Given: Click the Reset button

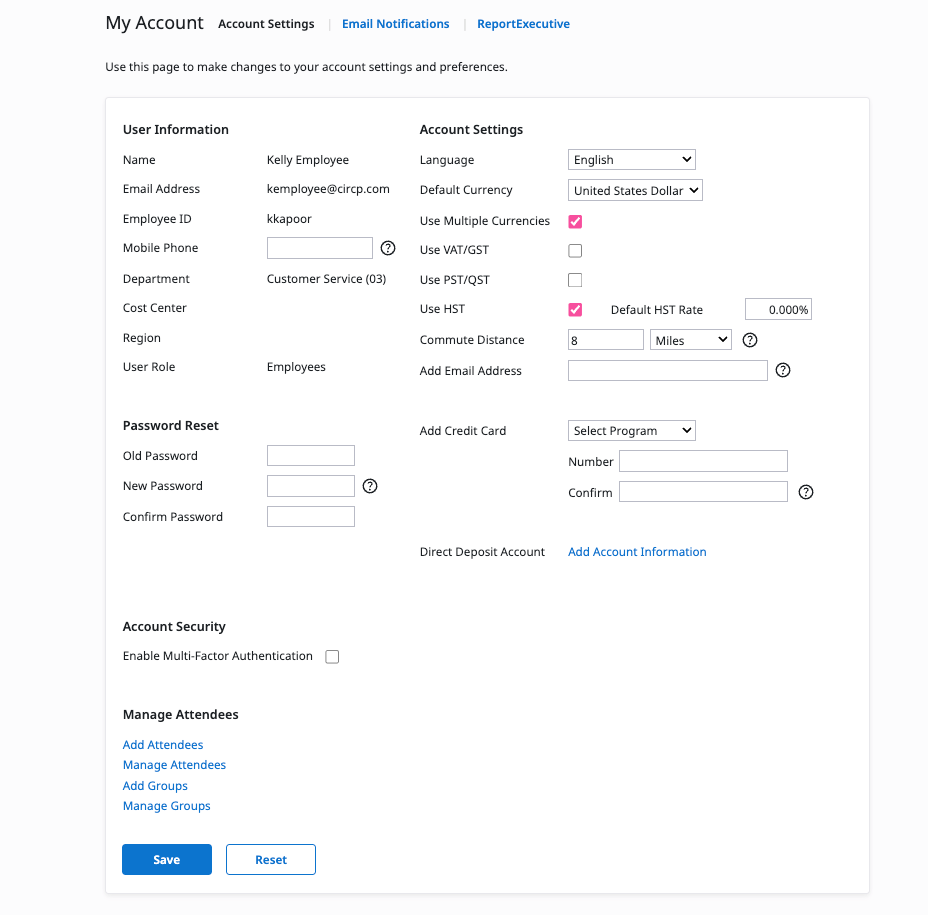Looking at the screenshot, I should (x=271, y=860).
